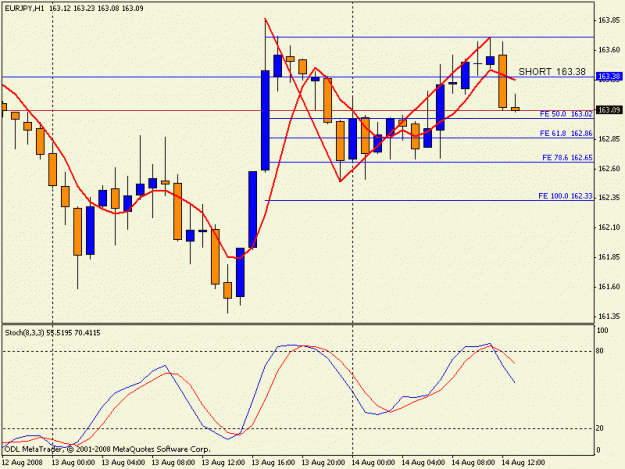Click the 'Stoch(8,3,3)' indicator label
Viewport: 625px width, 469px height.
point(24,333)
